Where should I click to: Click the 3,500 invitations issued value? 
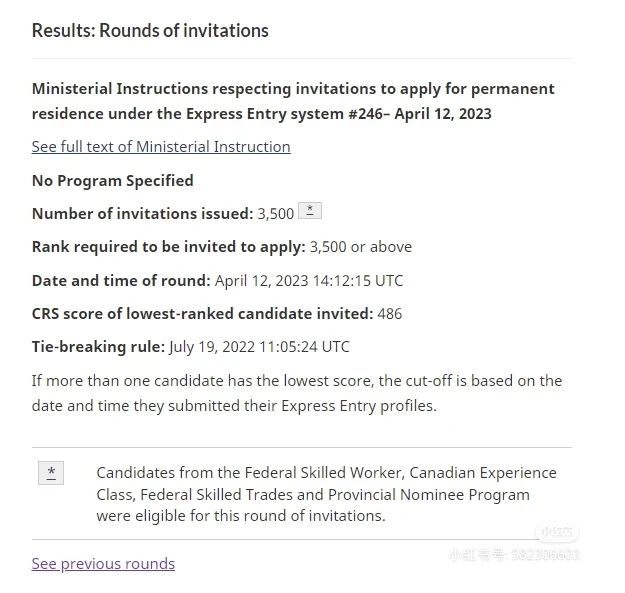pos(276,214)
